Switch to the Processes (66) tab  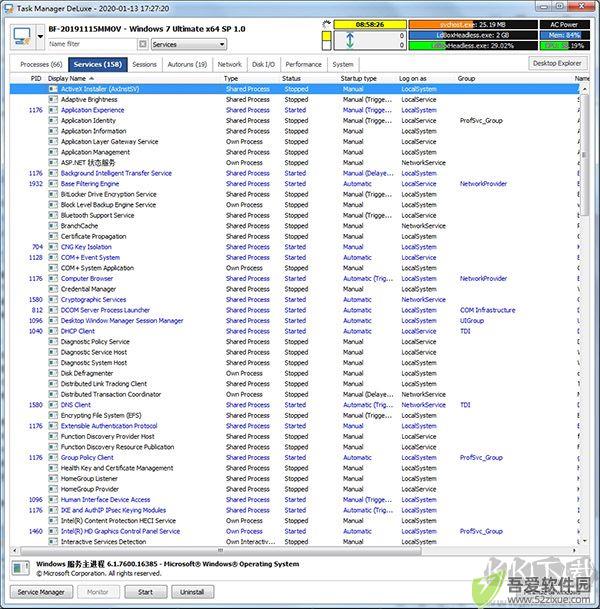41,64
